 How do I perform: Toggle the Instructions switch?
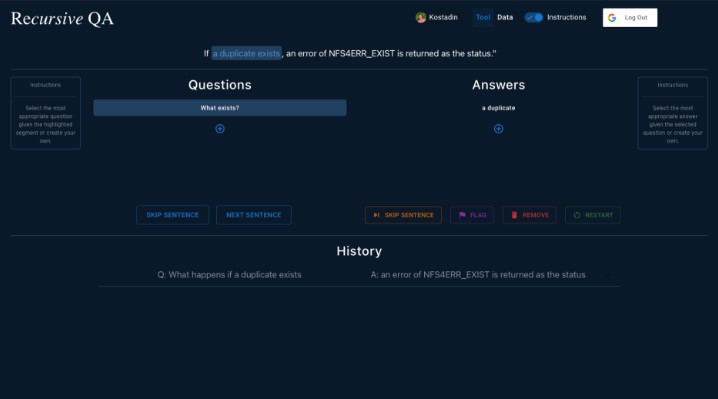tap(533, 17)
